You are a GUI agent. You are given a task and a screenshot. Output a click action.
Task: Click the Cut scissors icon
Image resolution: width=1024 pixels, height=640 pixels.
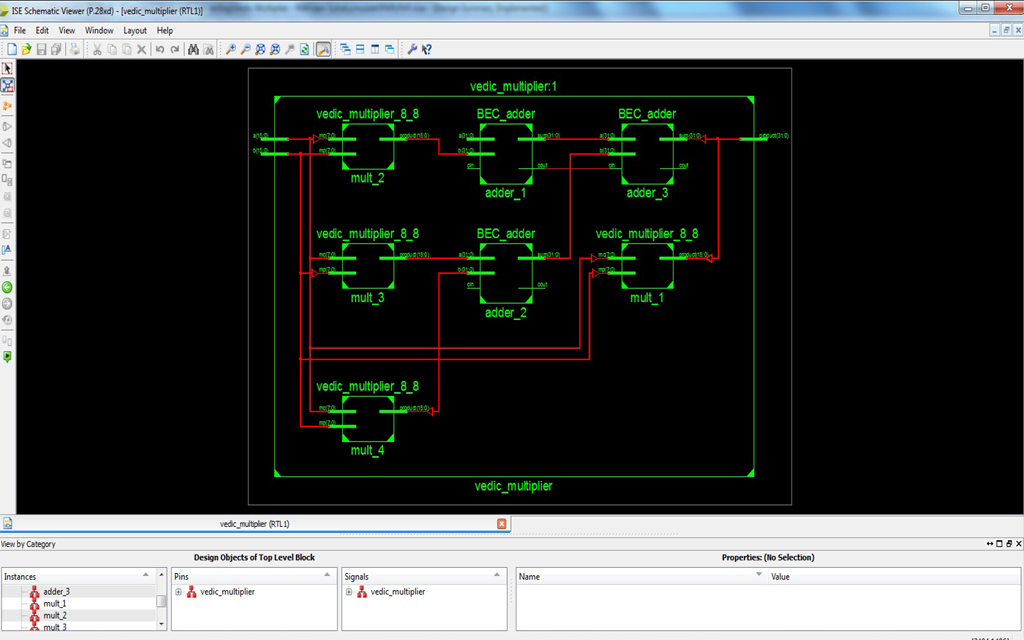click(97, 49)
